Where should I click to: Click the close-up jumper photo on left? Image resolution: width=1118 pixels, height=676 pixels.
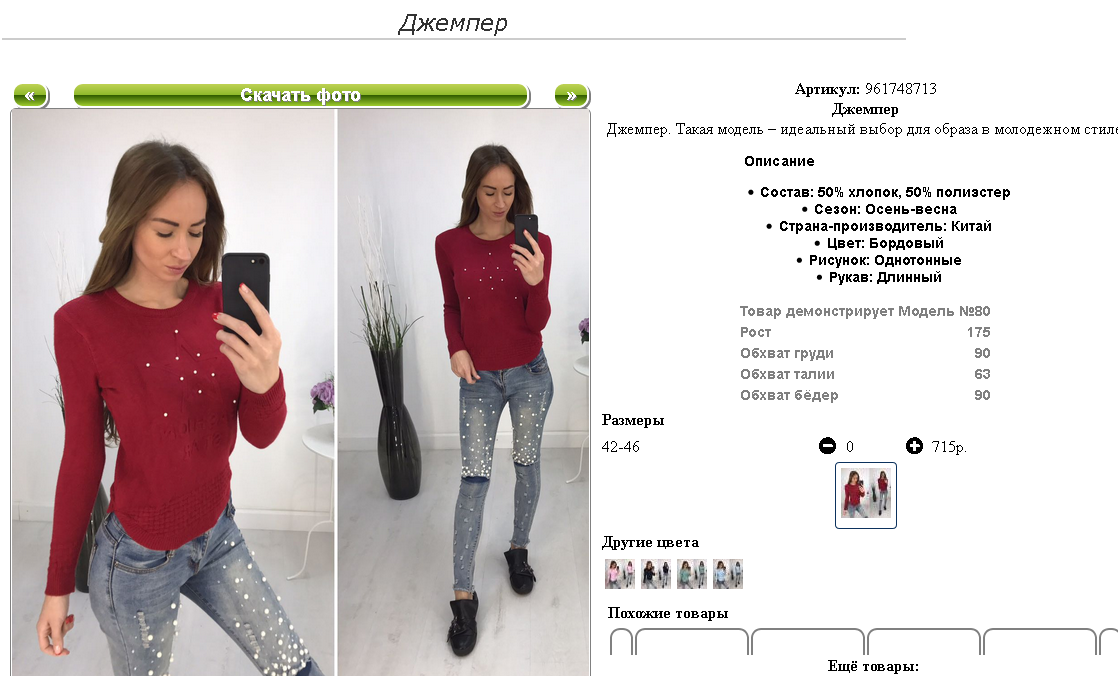coord(173,392)
